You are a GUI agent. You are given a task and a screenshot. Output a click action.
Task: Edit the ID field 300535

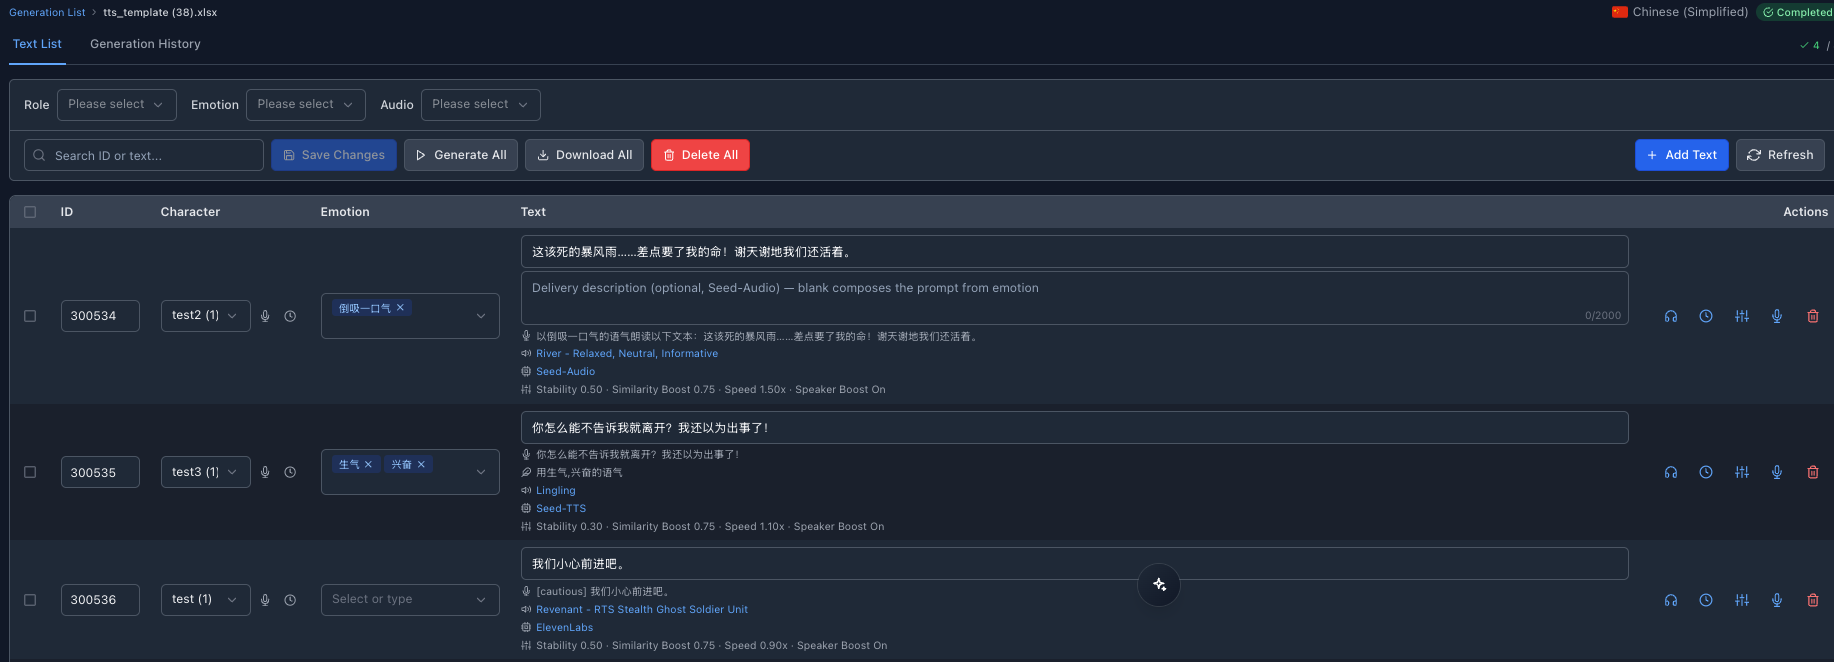(100, 472)
